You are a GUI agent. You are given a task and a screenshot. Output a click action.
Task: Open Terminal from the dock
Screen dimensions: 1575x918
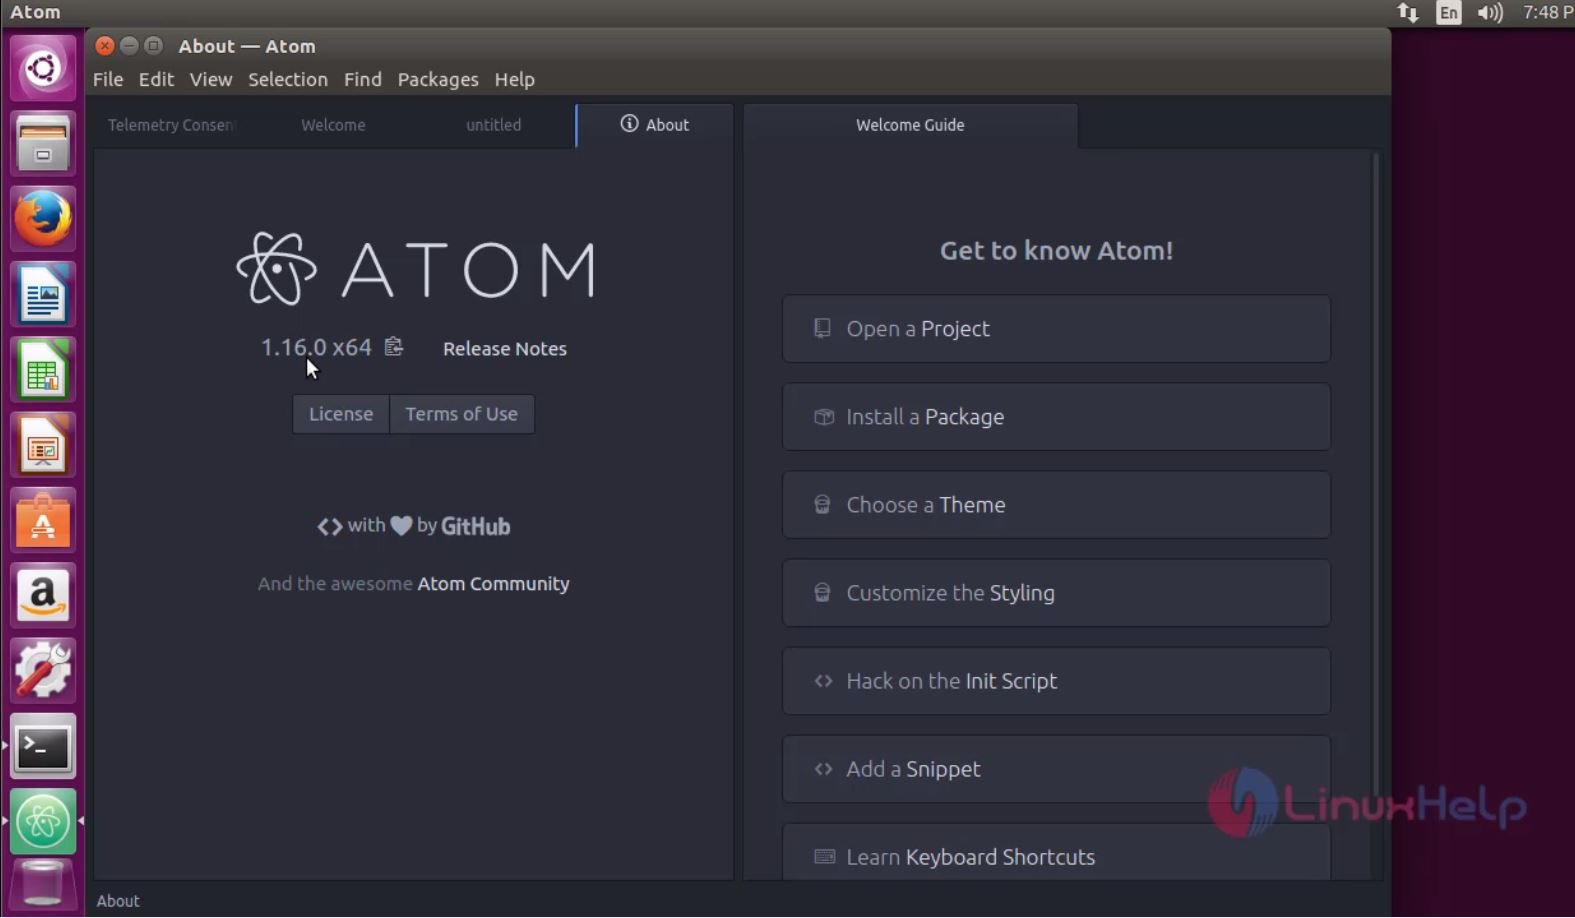point(43,746)
